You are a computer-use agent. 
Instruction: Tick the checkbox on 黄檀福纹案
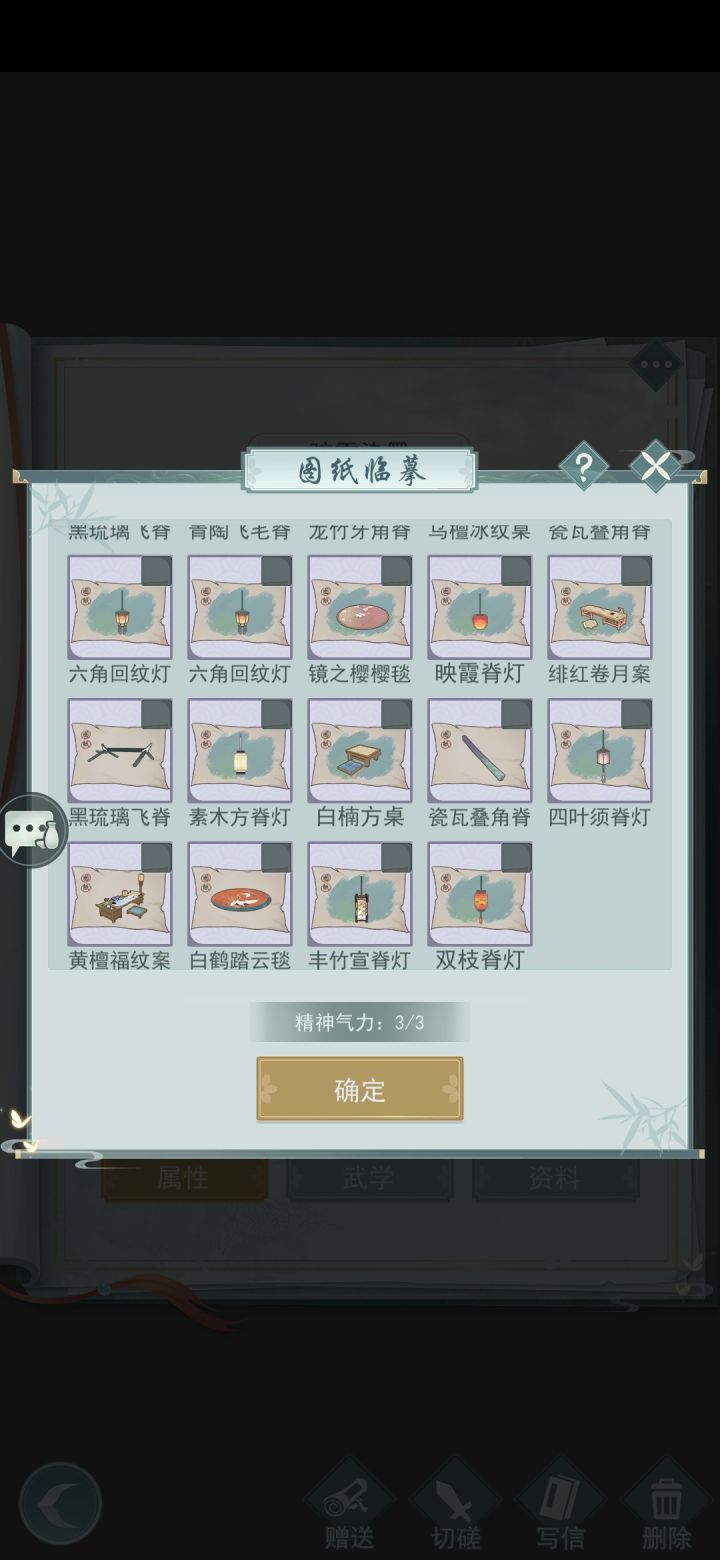[156, 857]
